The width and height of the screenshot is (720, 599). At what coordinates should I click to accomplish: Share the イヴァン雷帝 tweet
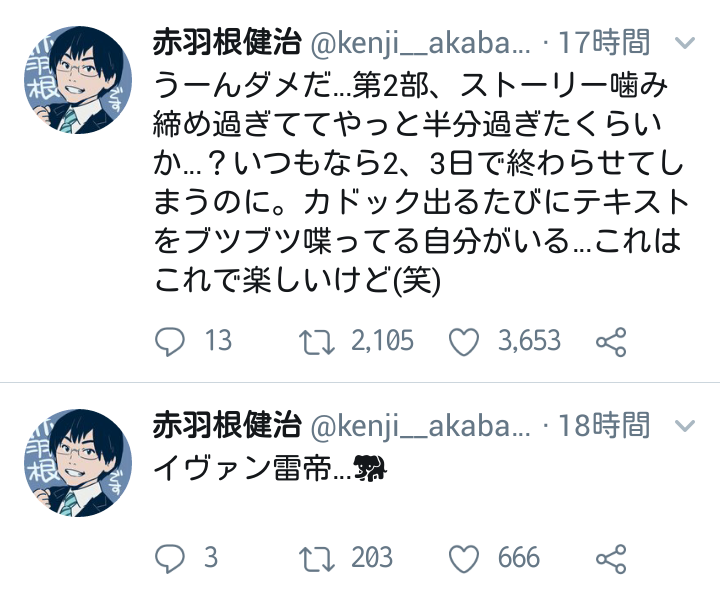(610, 557)
